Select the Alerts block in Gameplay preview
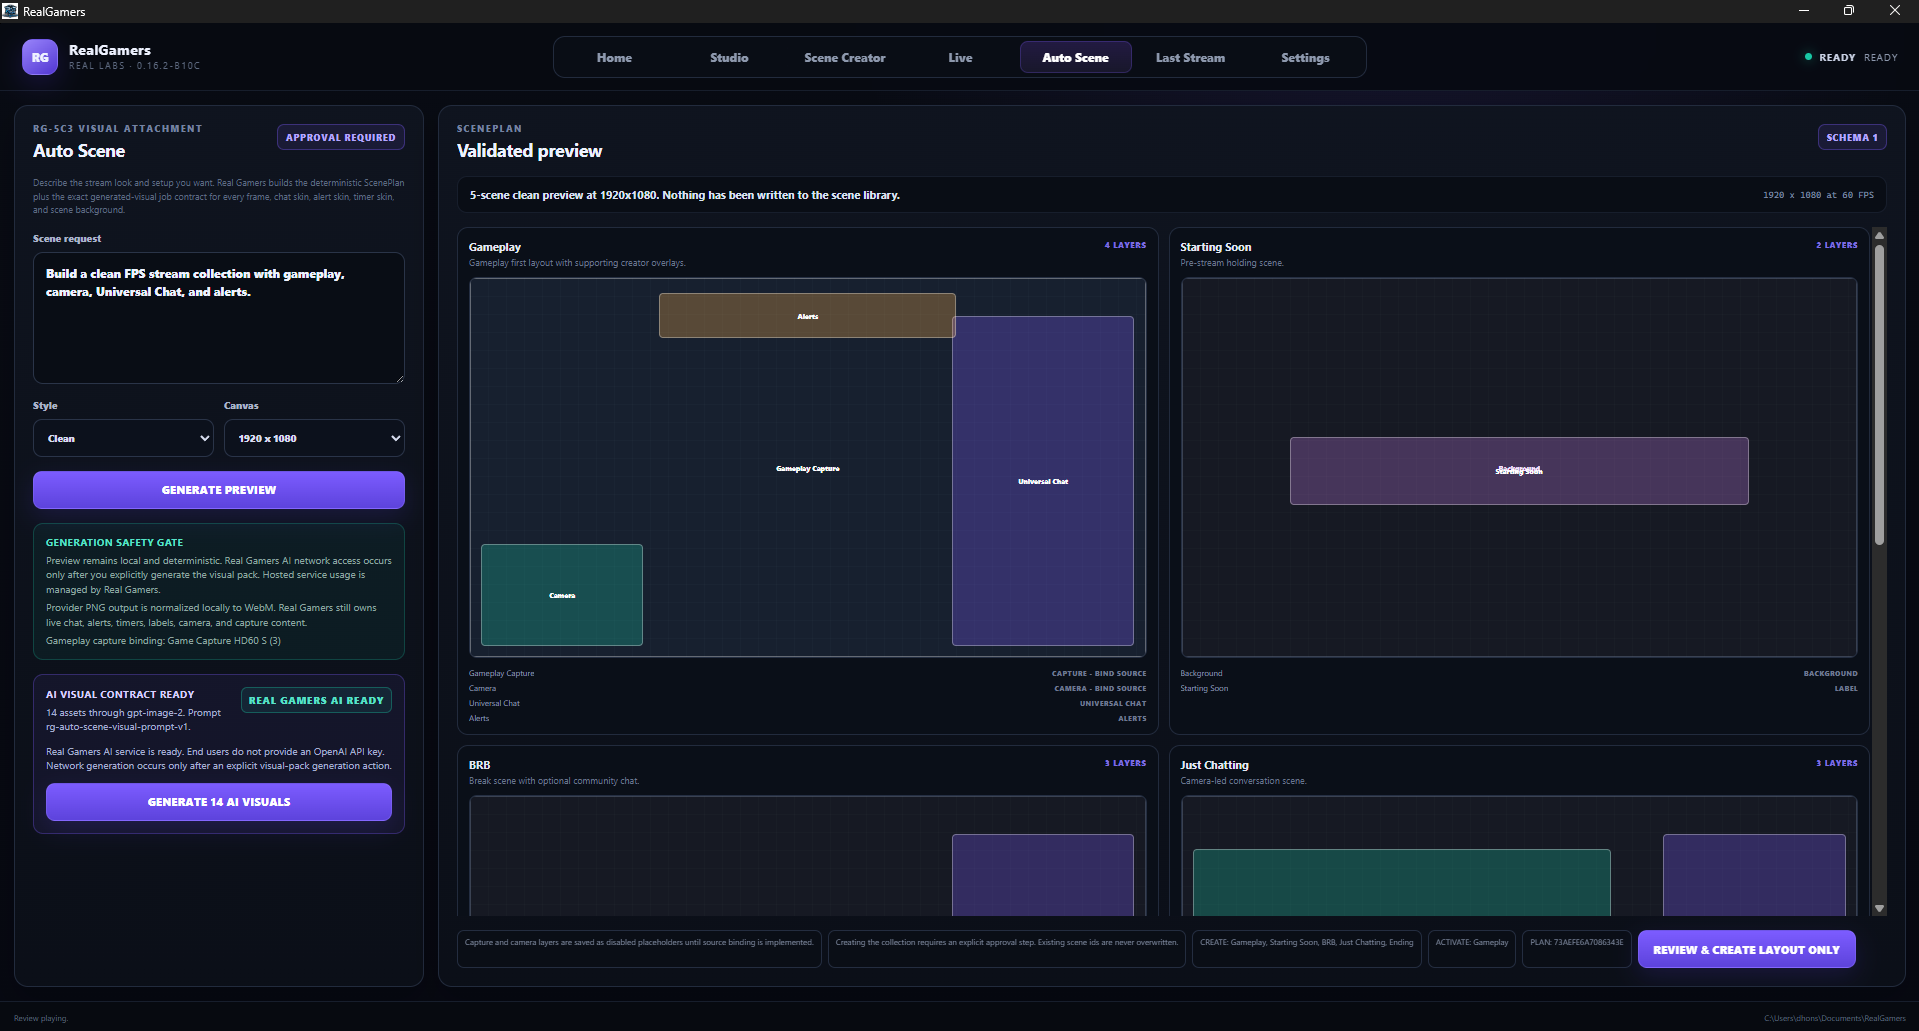 tap(807, 315)
